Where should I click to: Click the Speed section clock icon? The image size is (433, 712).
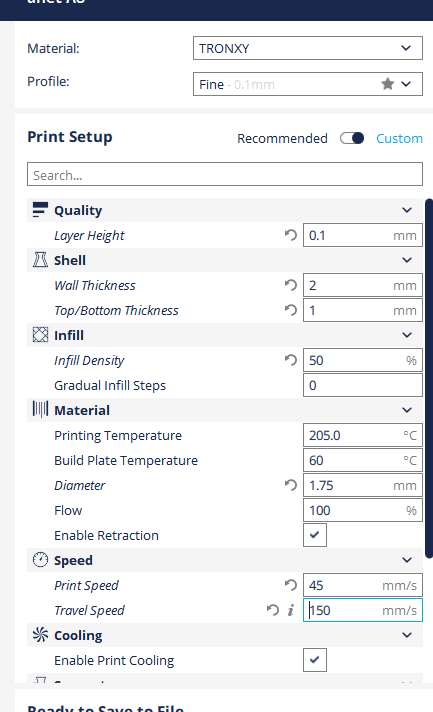tap(40, 560)
